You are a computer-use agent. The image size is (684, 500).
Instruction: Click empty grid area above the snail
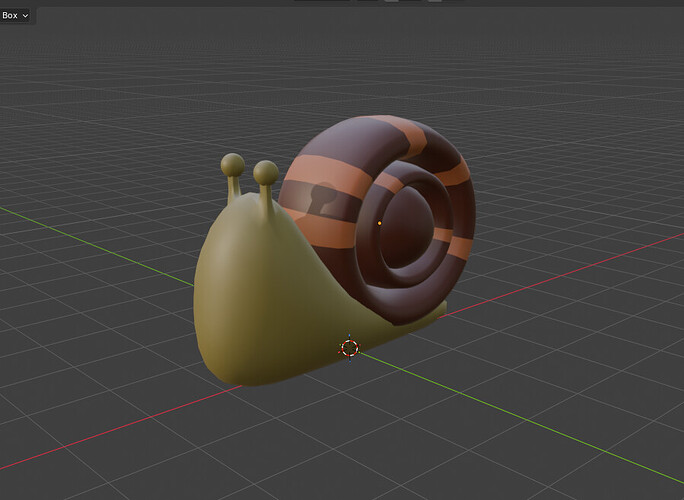(x=350, y=60)
